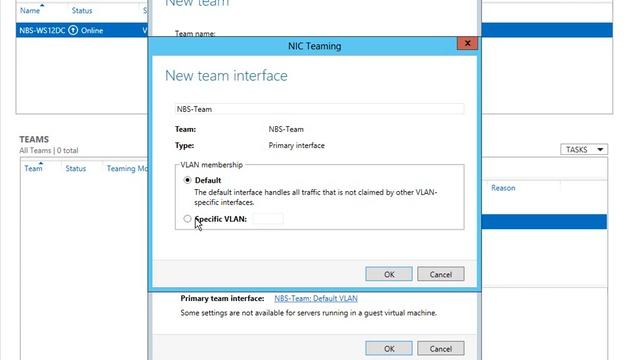
Task: Click the All Teams | 0 total text
Action: click(49, 150)
